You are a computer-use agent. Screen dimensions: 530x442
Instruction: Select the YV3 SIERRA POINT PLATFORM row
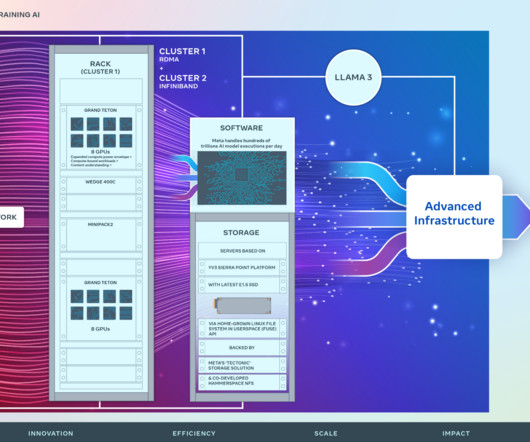coord(242,267)
